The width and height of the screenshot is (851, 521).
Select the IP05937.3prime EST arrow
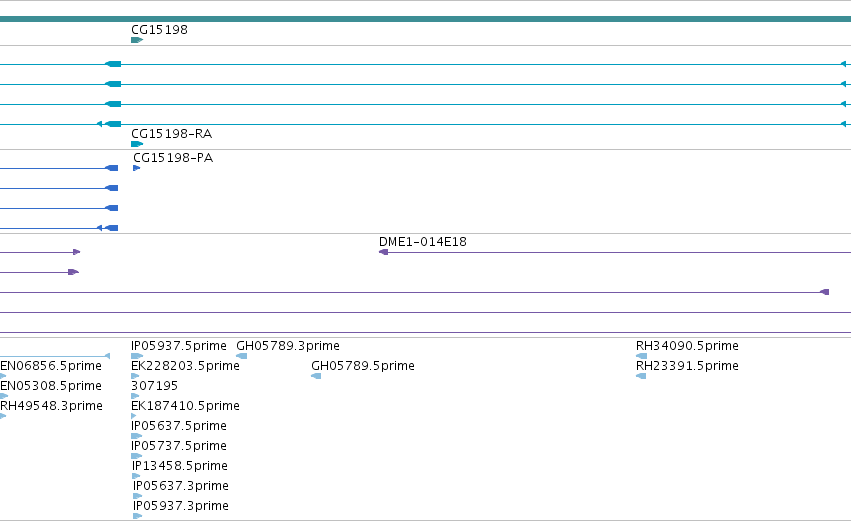pyautogui.click(x=137, y=516)
